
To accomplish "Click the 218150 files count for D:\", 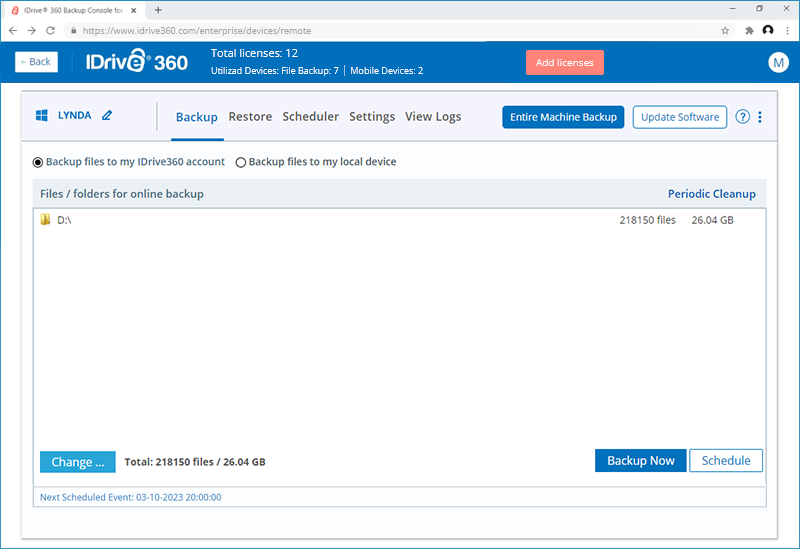I will pyautogui.click(x=647, y=220).
